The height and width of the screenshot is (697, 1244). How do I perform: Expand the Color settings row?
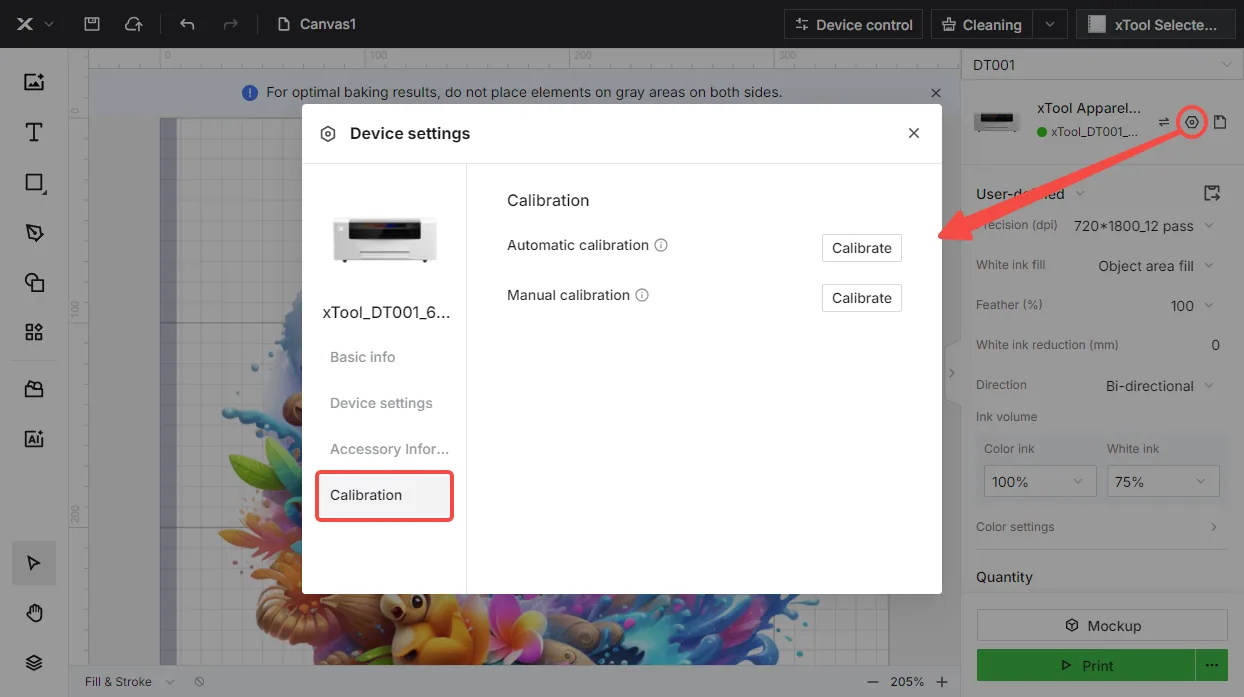(x=1097, y=527)
